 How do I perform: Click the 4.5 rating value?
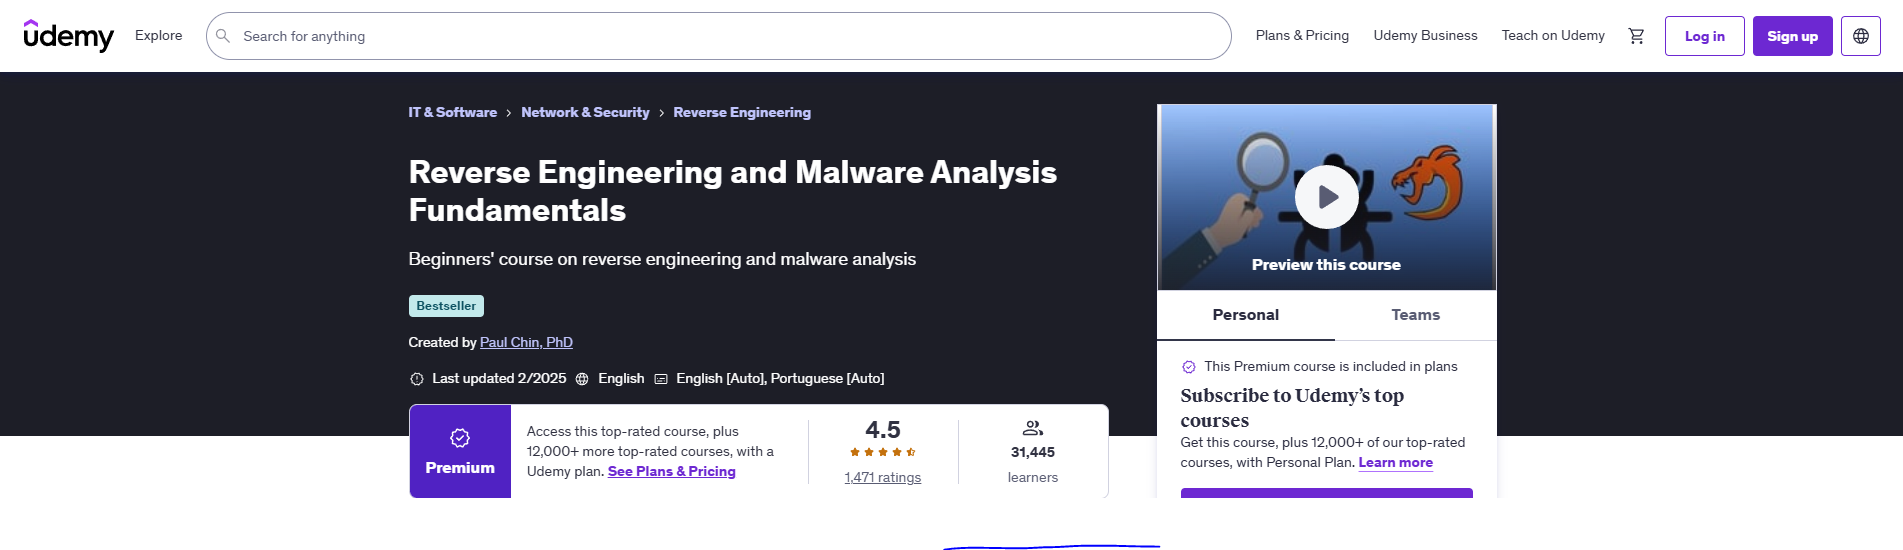click(x=883, y=430)
